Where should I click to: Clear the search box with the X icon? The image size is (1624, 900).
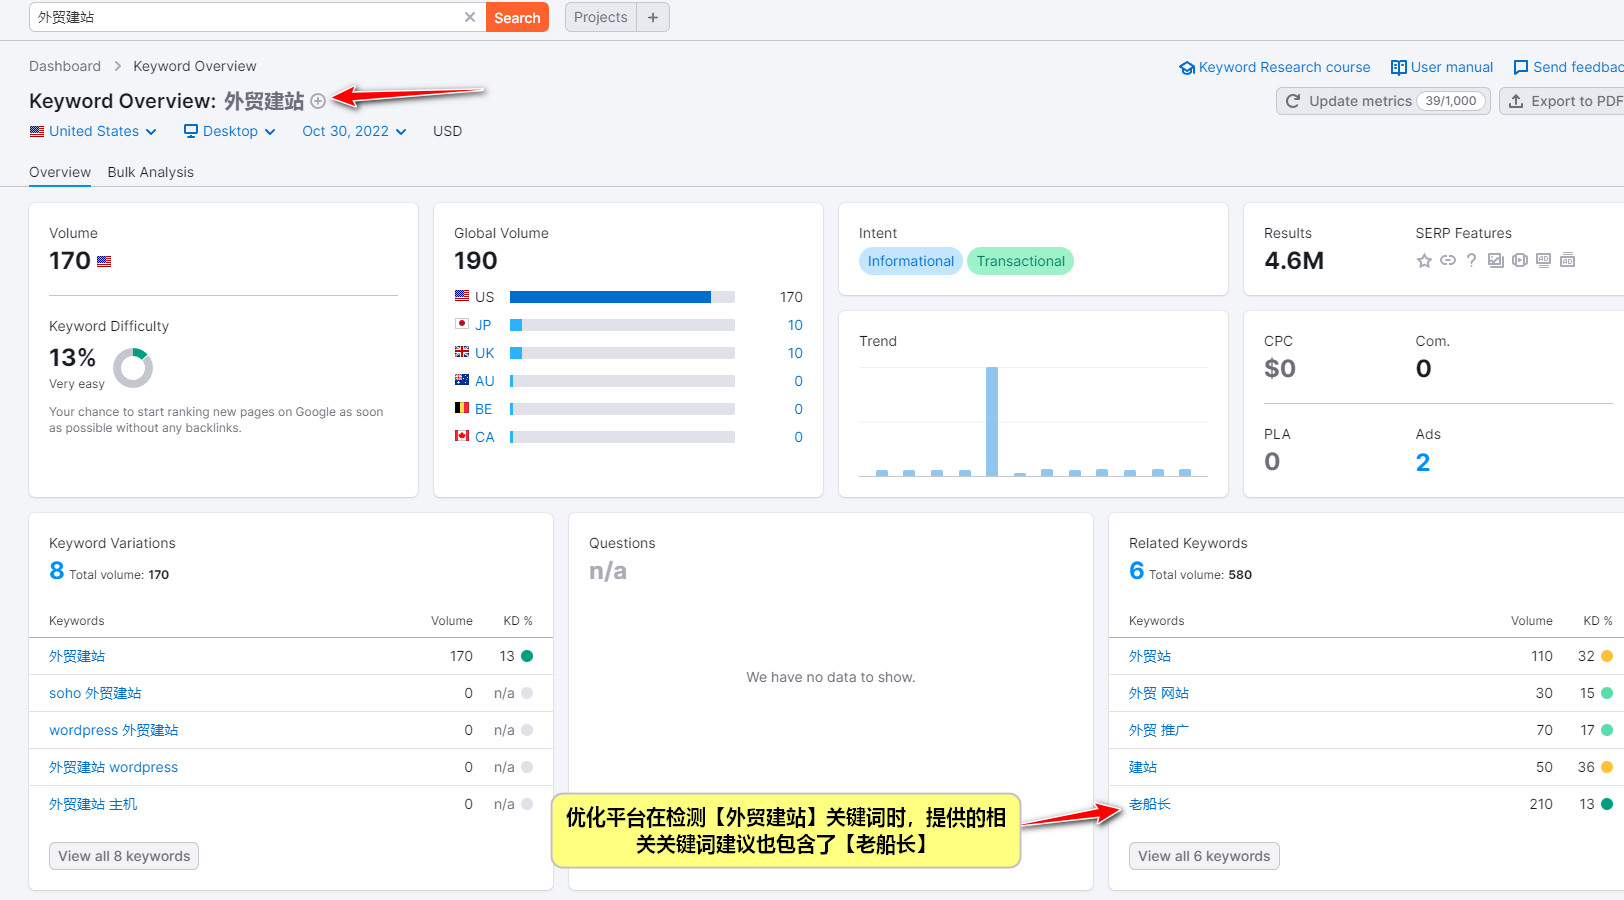[470, 17]
